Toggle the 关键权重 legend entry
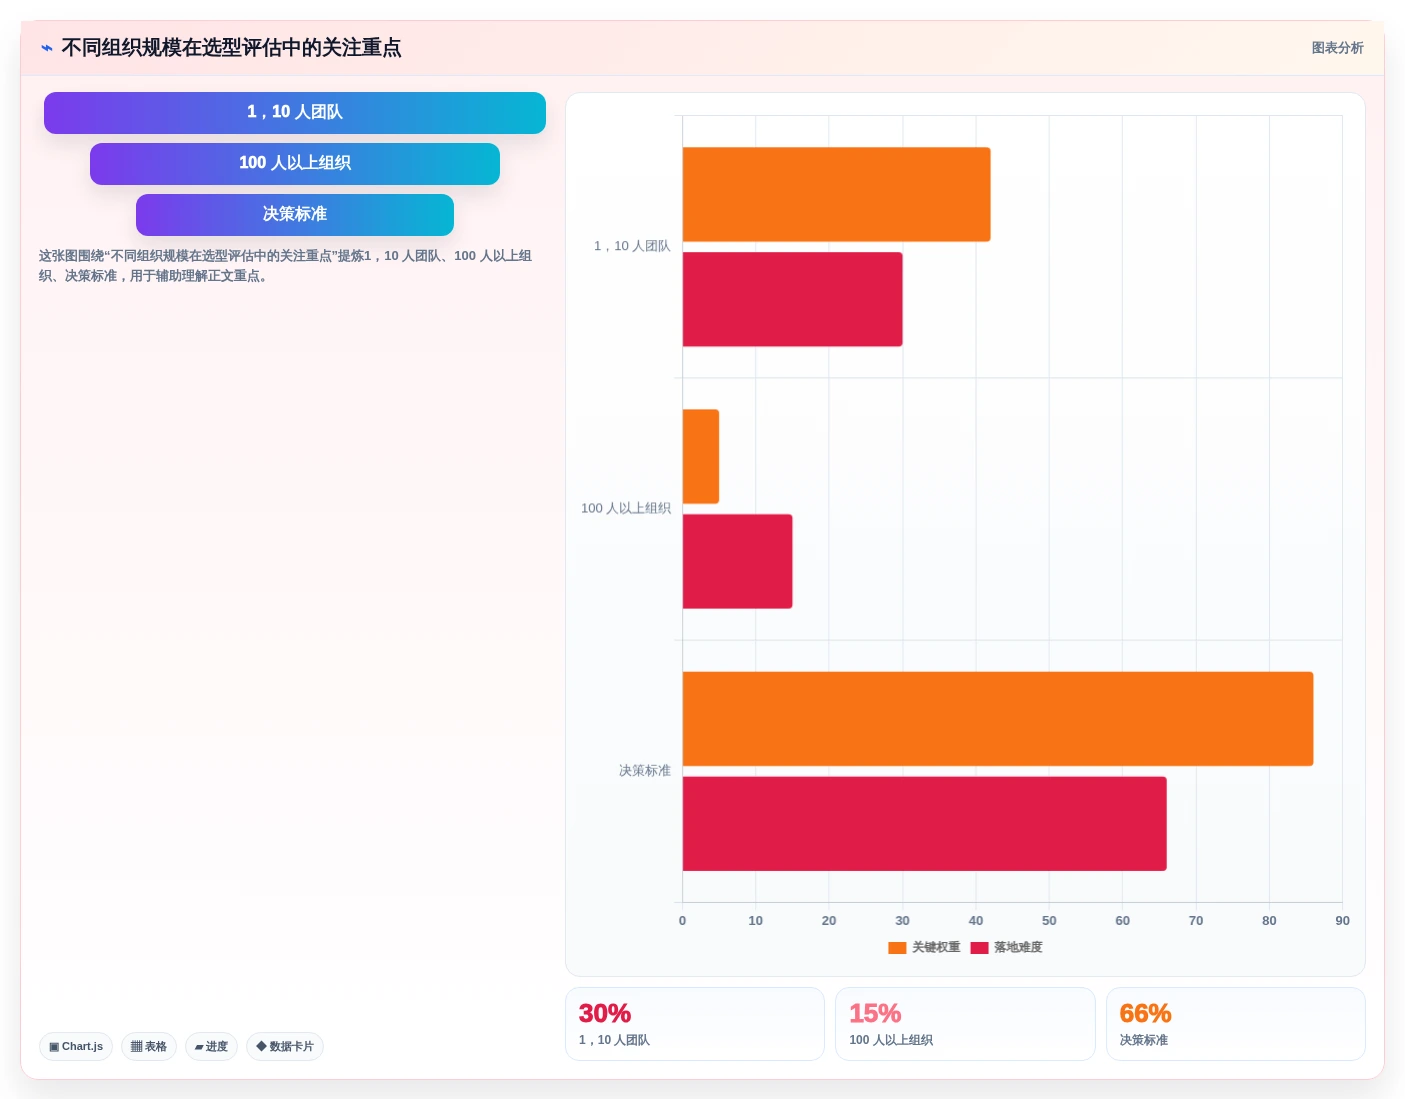The height and width of the screenshot is (1099, 1405). 924,947
